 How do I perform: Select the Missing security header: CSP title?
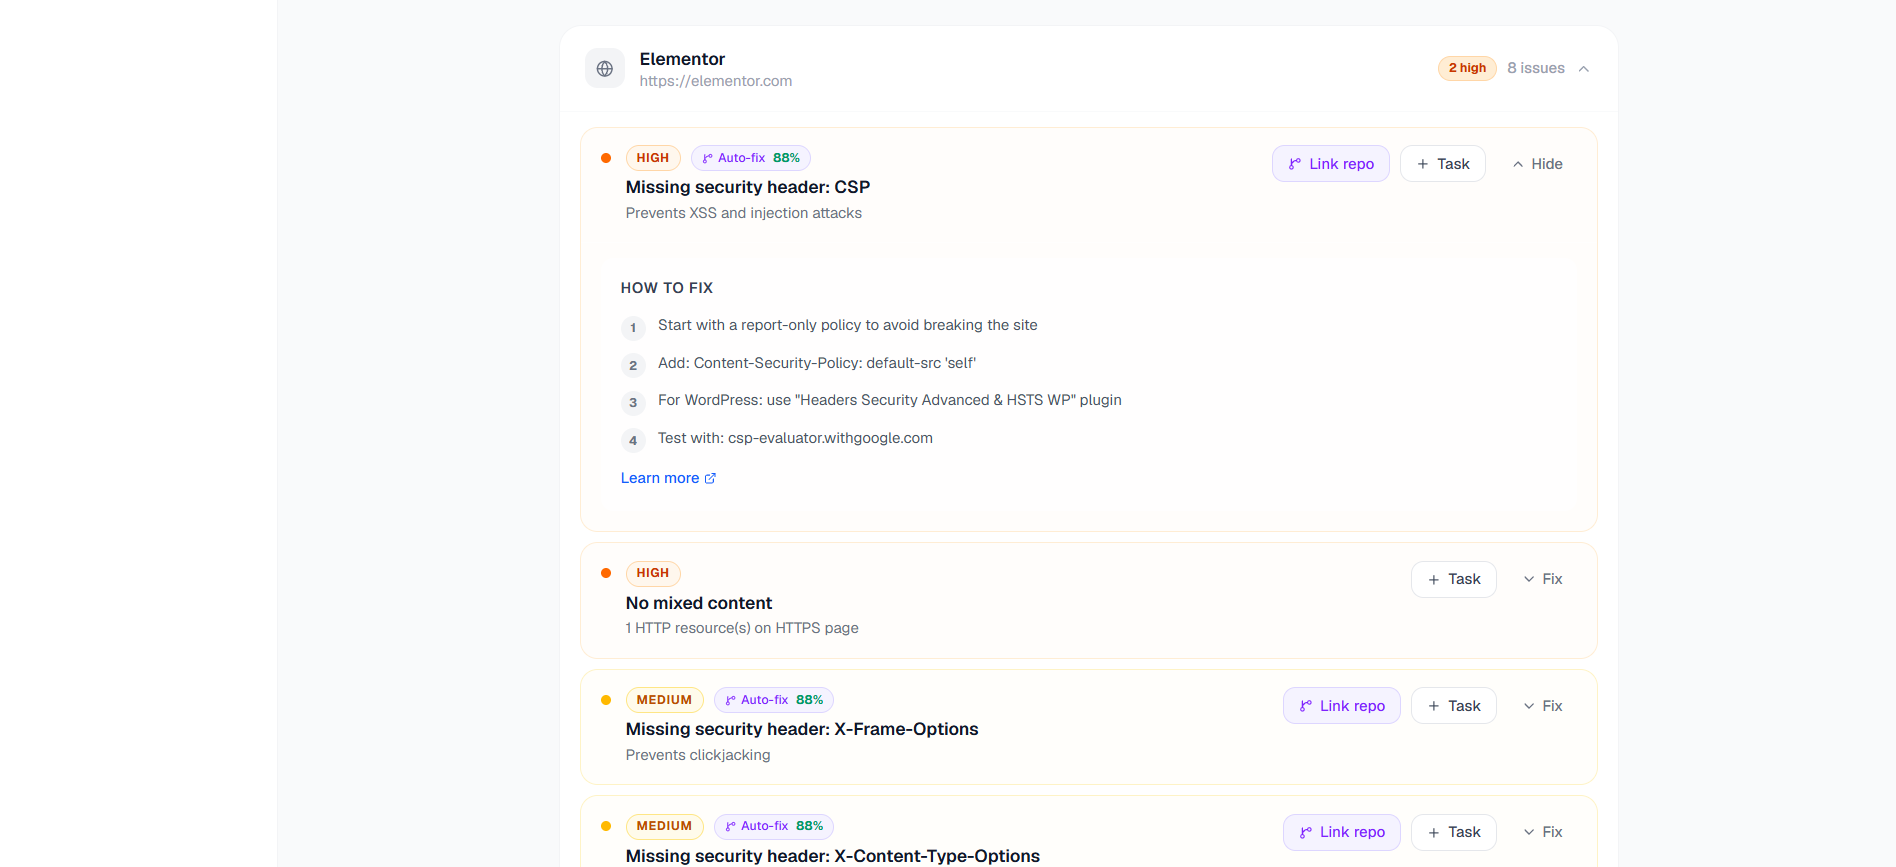pyautogui.click(x=748, y=187)
